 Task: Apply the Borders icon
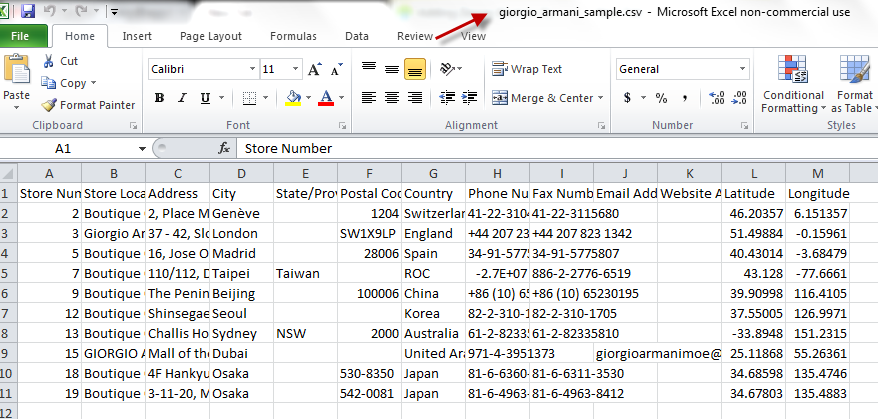tap(249, 99)
